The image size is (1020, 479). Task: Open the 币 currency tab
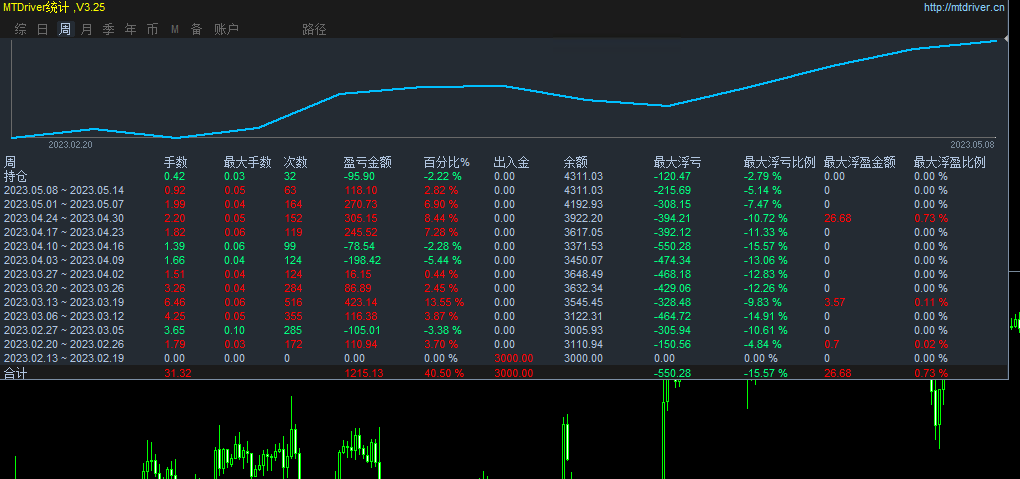point(153,29)
